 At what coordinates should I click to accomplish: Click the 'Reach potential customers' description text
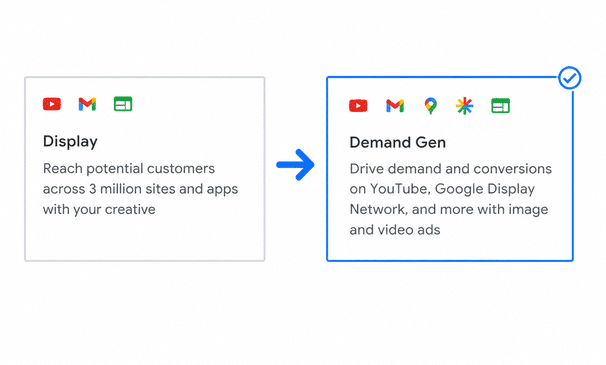tap(140, 189)
